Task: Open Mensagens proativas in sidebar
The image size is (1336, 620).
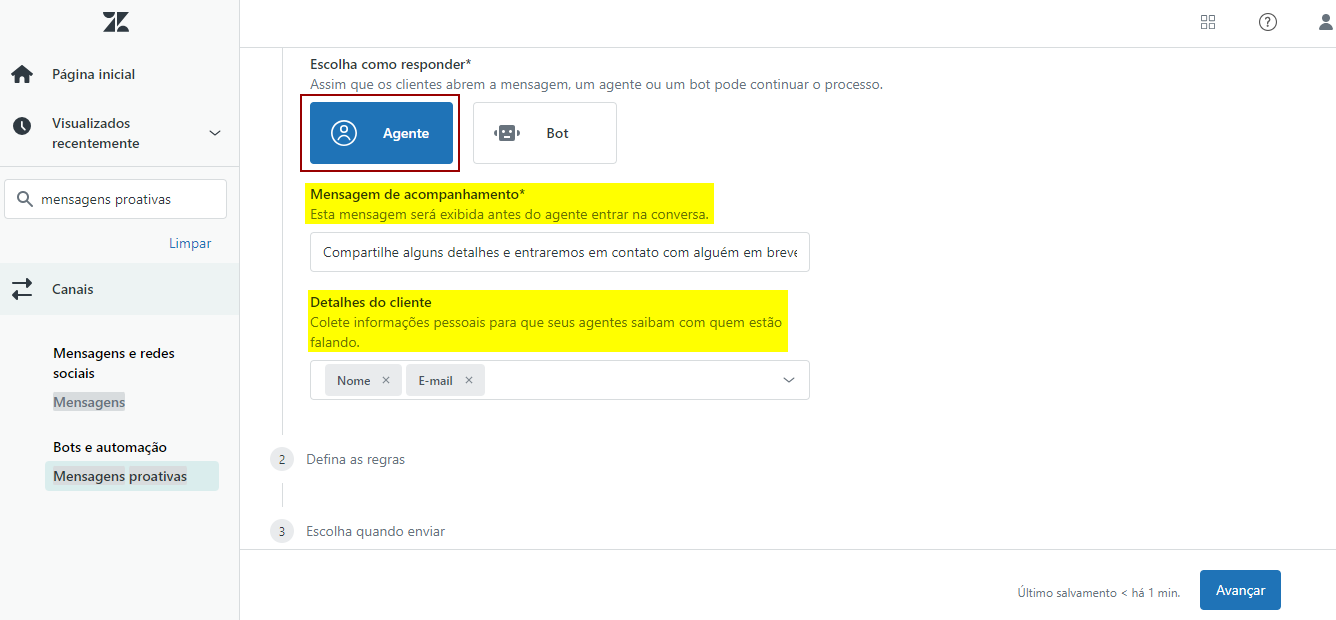Action: [x=120, y=476]
